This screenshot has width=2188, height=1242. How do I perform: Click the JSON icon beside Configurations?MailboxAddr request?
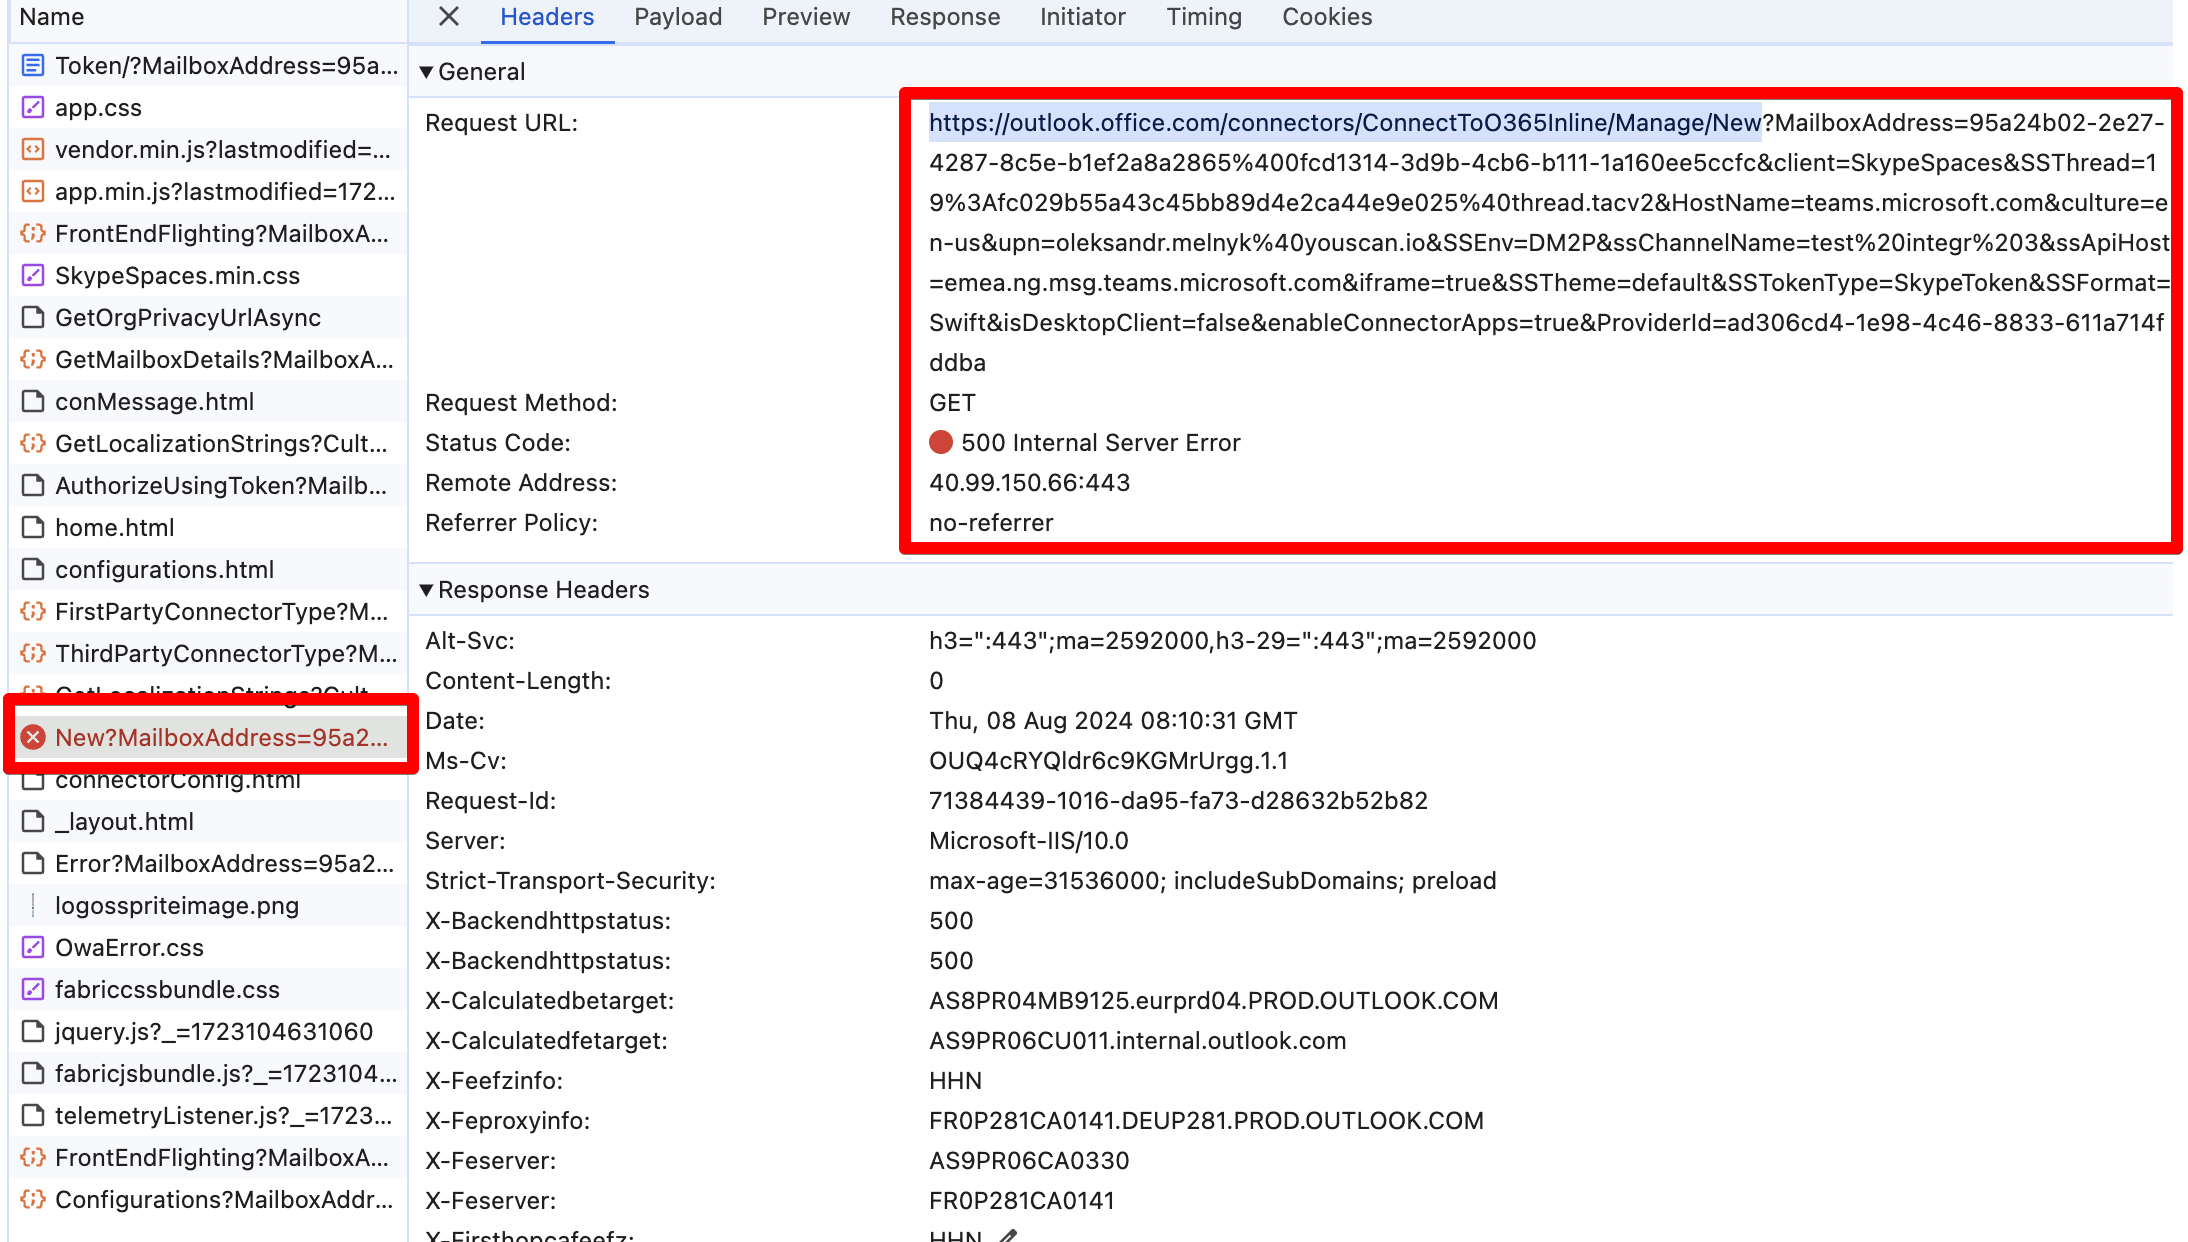pos(33,1200)
